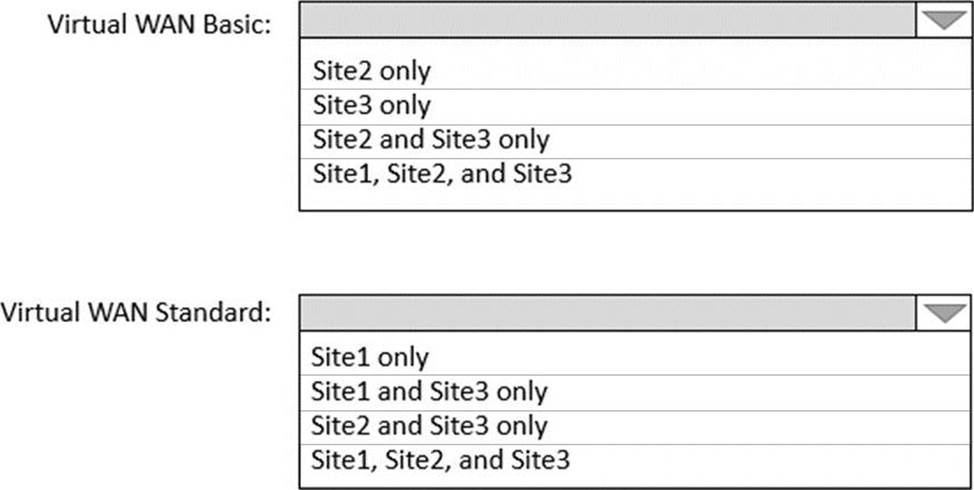Select "Site1, Site2, and Site3" for Virtual WAN Standard

pos(442,460)
